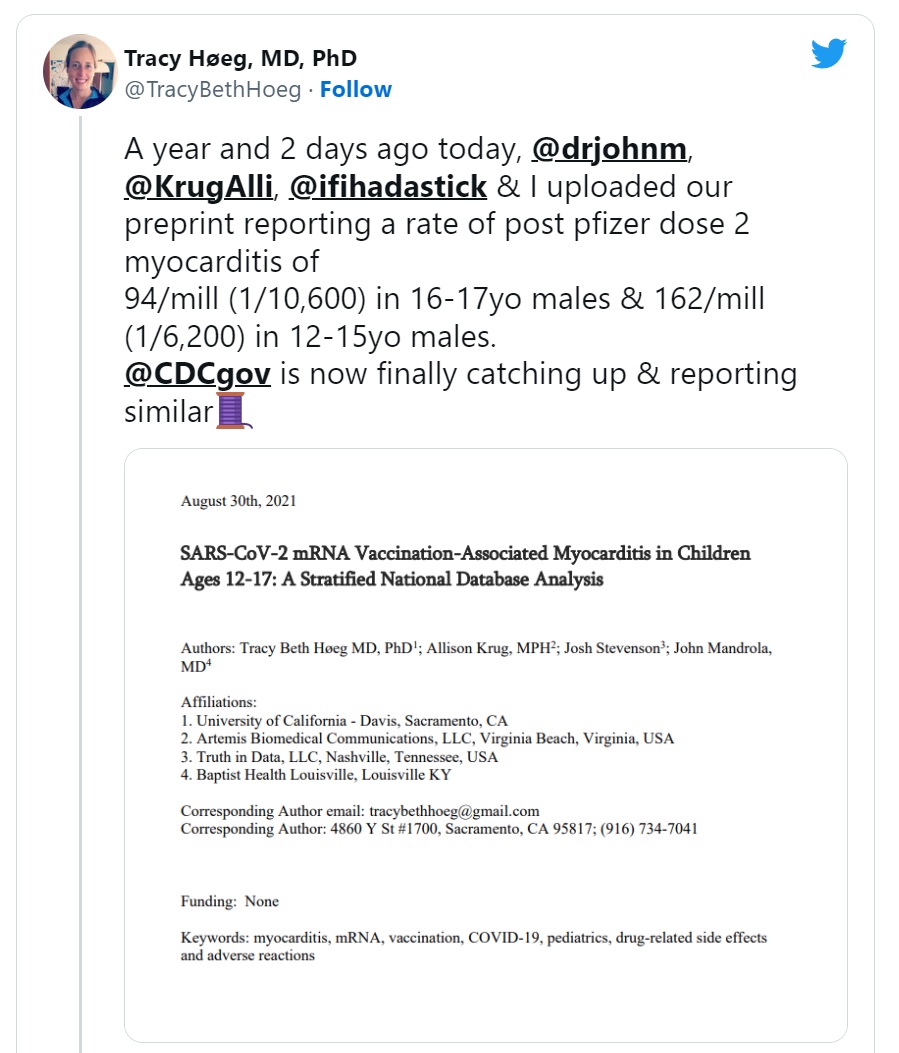Click the display name Tracy Høeg, MD, PhD
Viewport: 899px width, 1053px height.
pos(240,59)
